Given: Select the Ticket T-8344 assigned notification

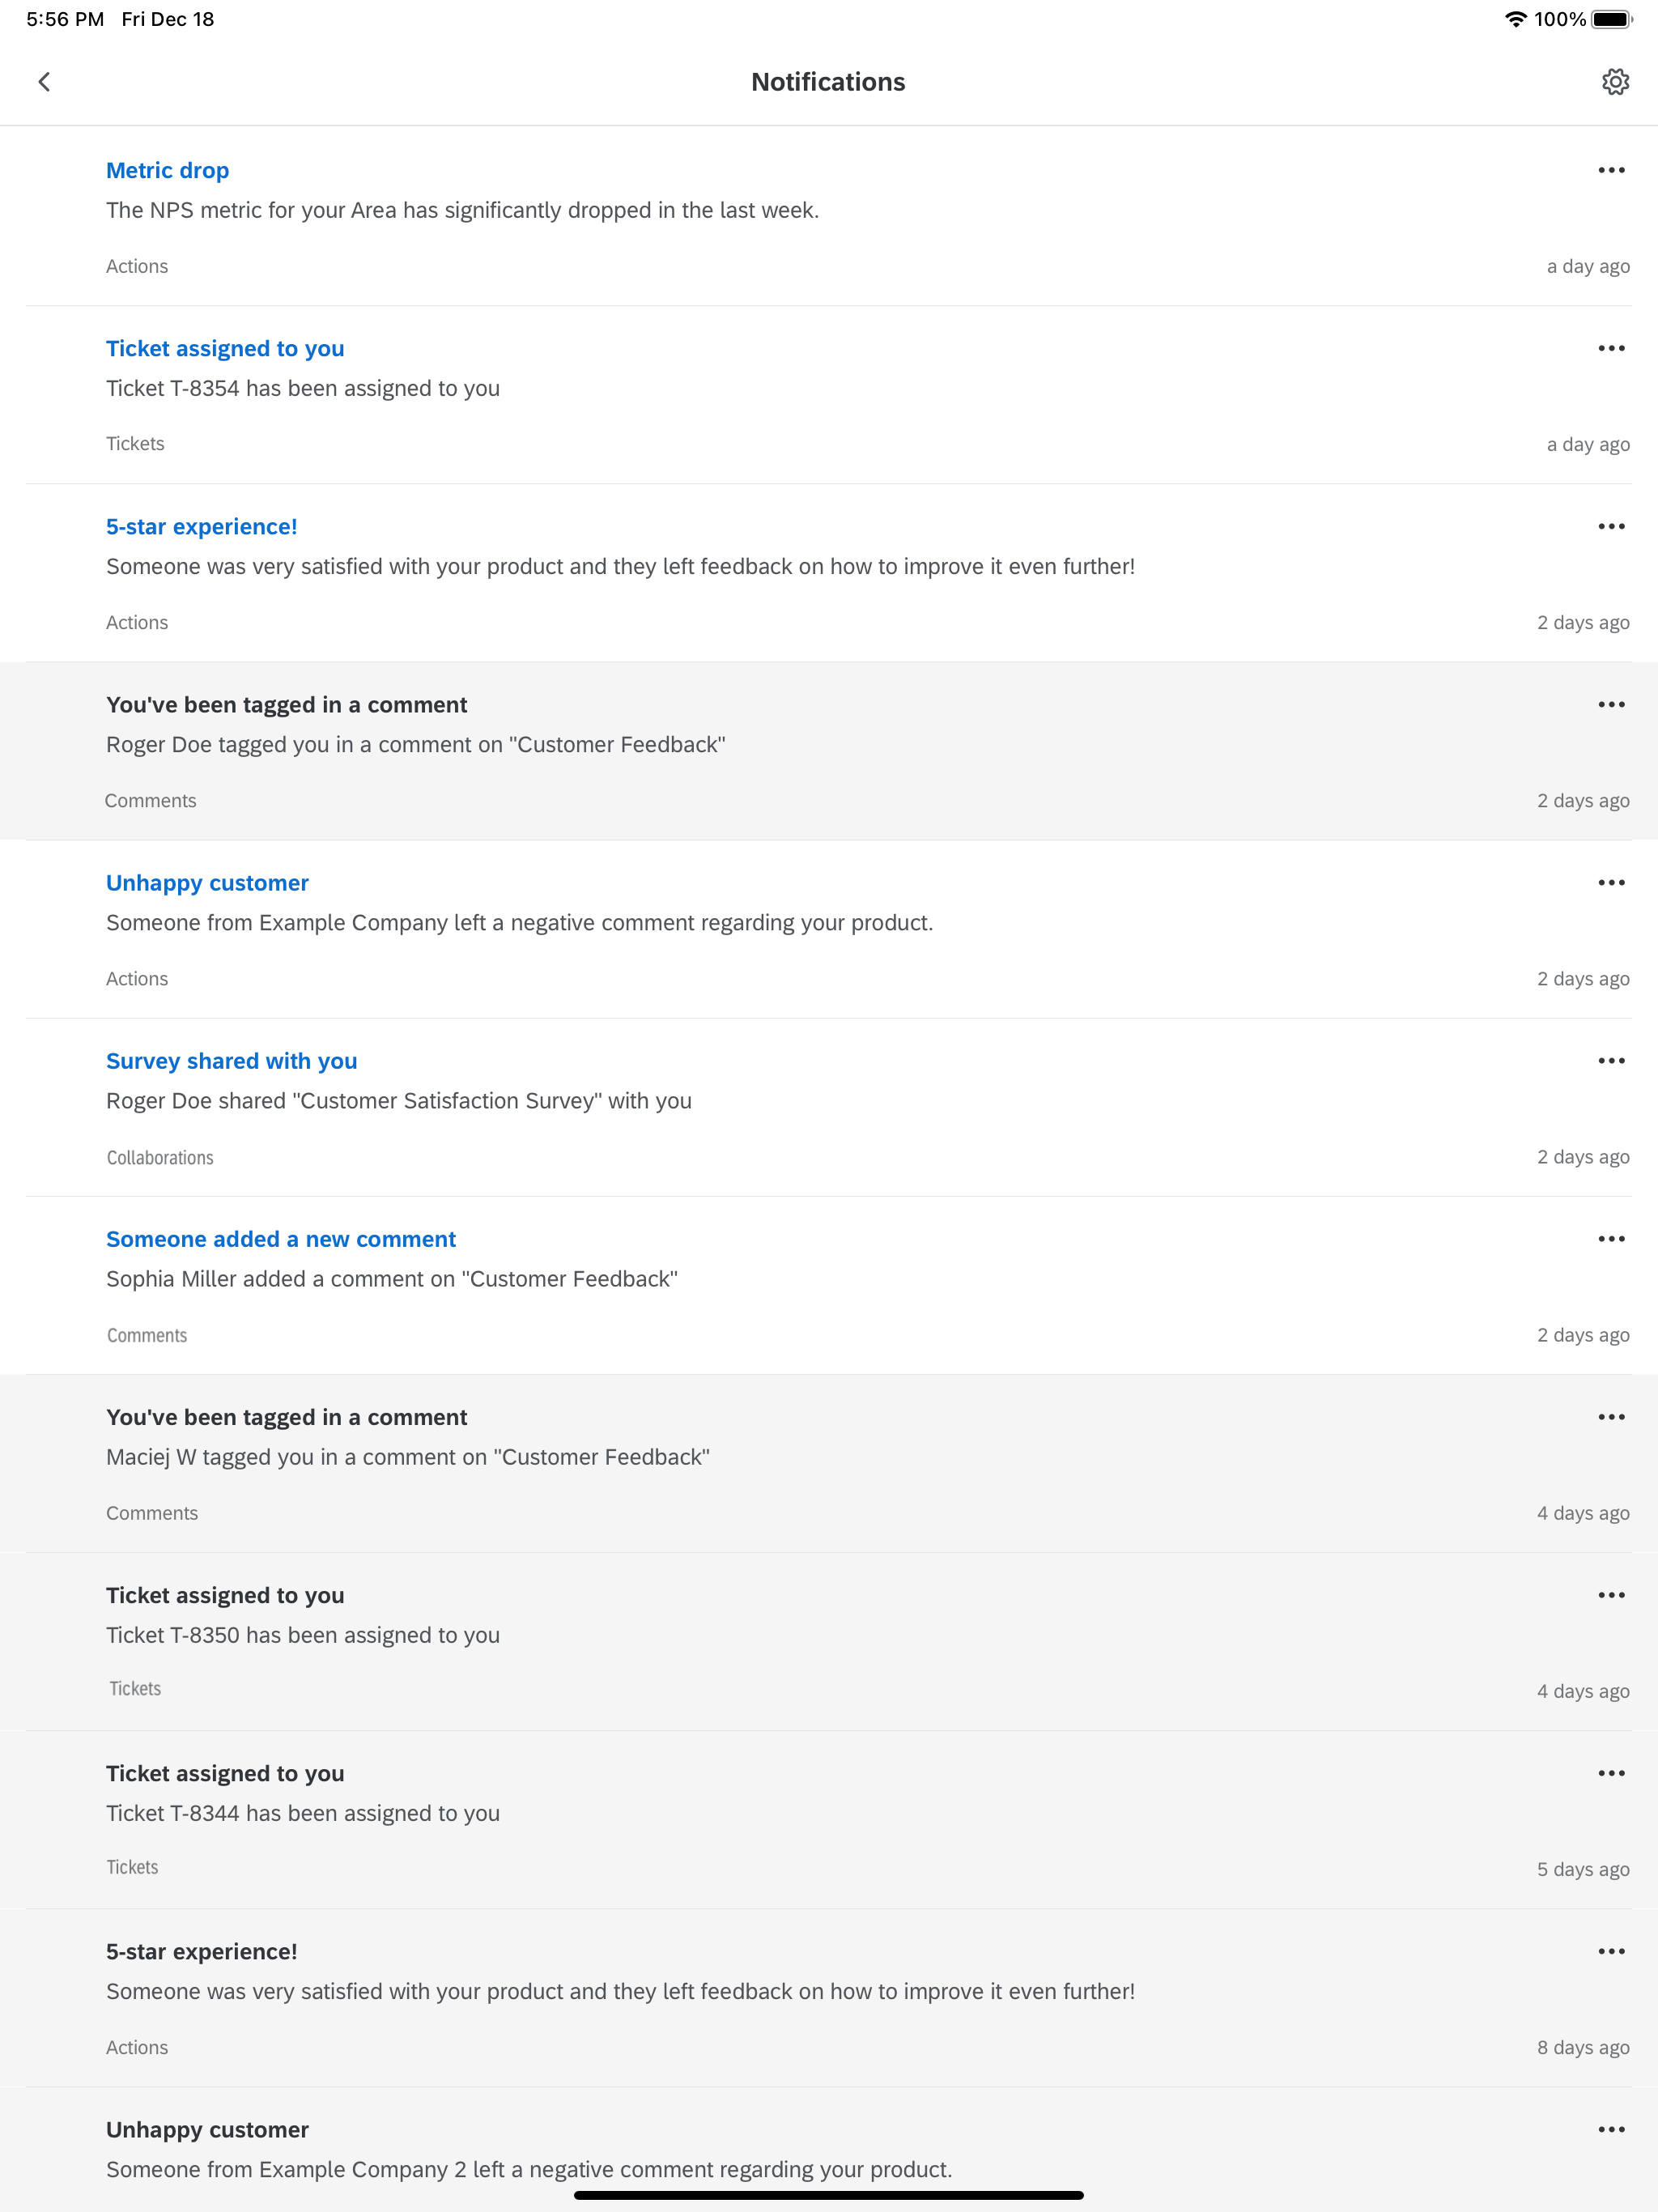Looking at the screenshot, I should [302, 1813].
